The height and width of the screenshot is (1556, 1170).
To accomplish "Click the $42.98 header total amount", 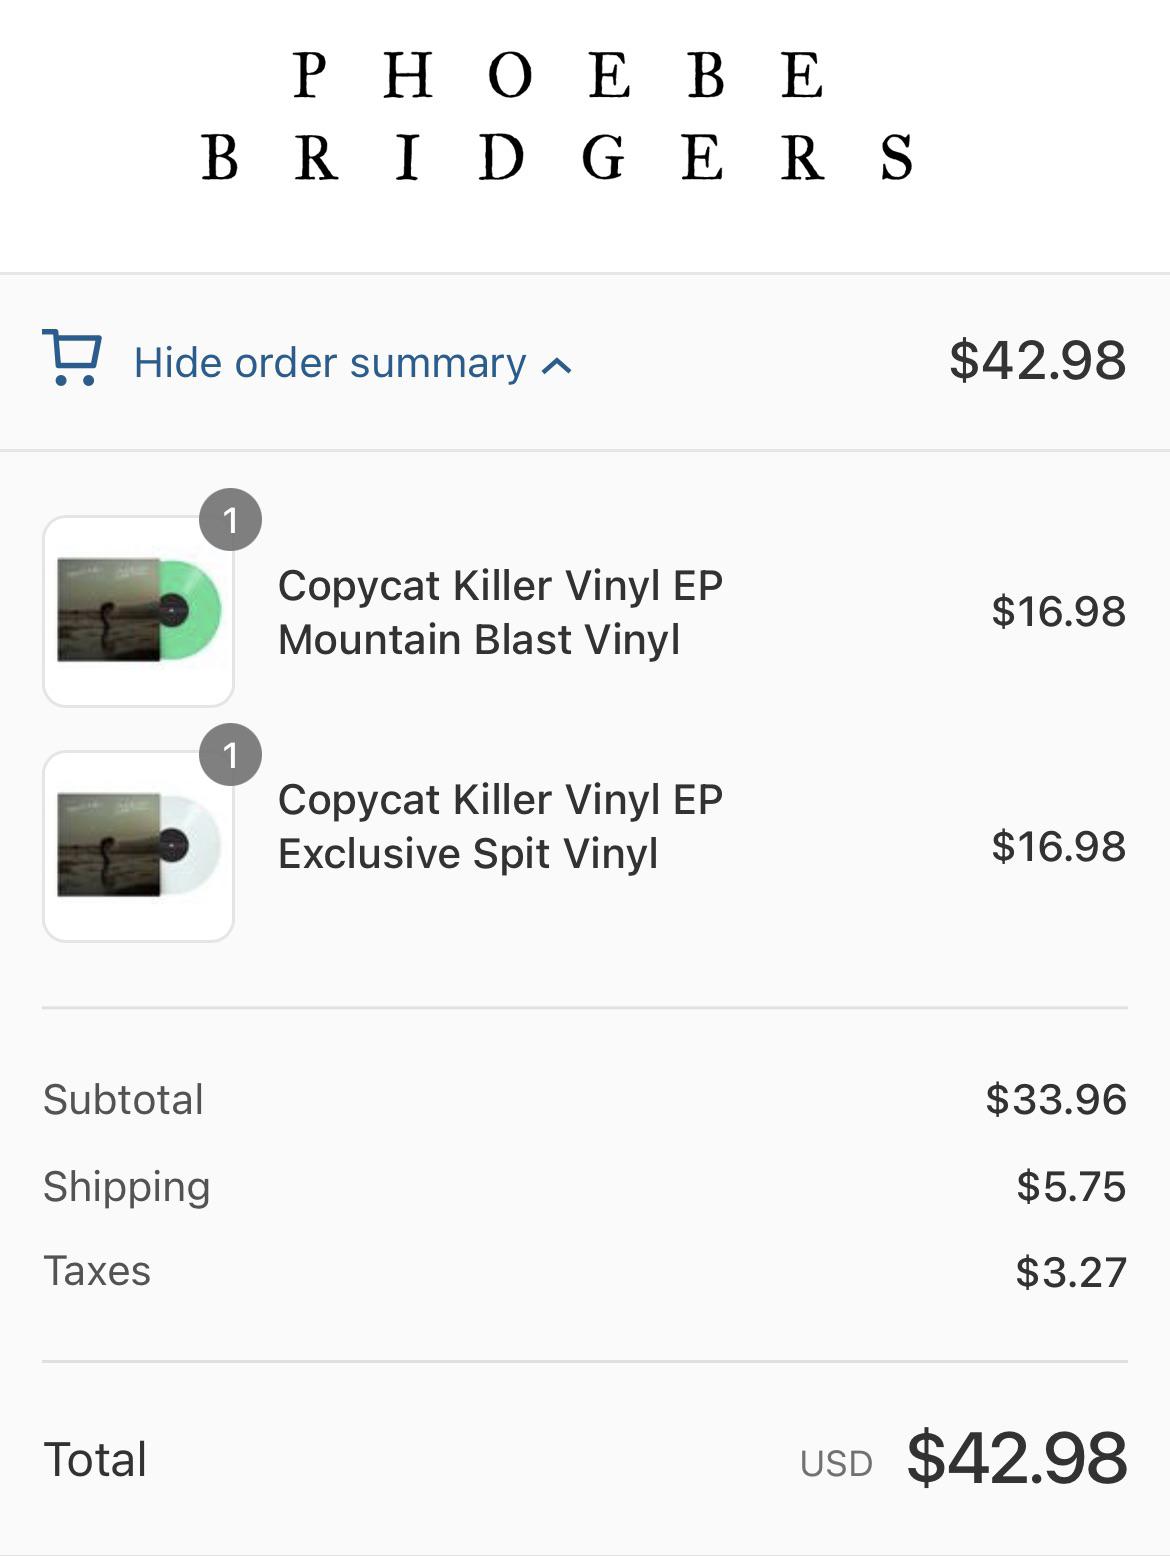I will tap(1037, 360).
